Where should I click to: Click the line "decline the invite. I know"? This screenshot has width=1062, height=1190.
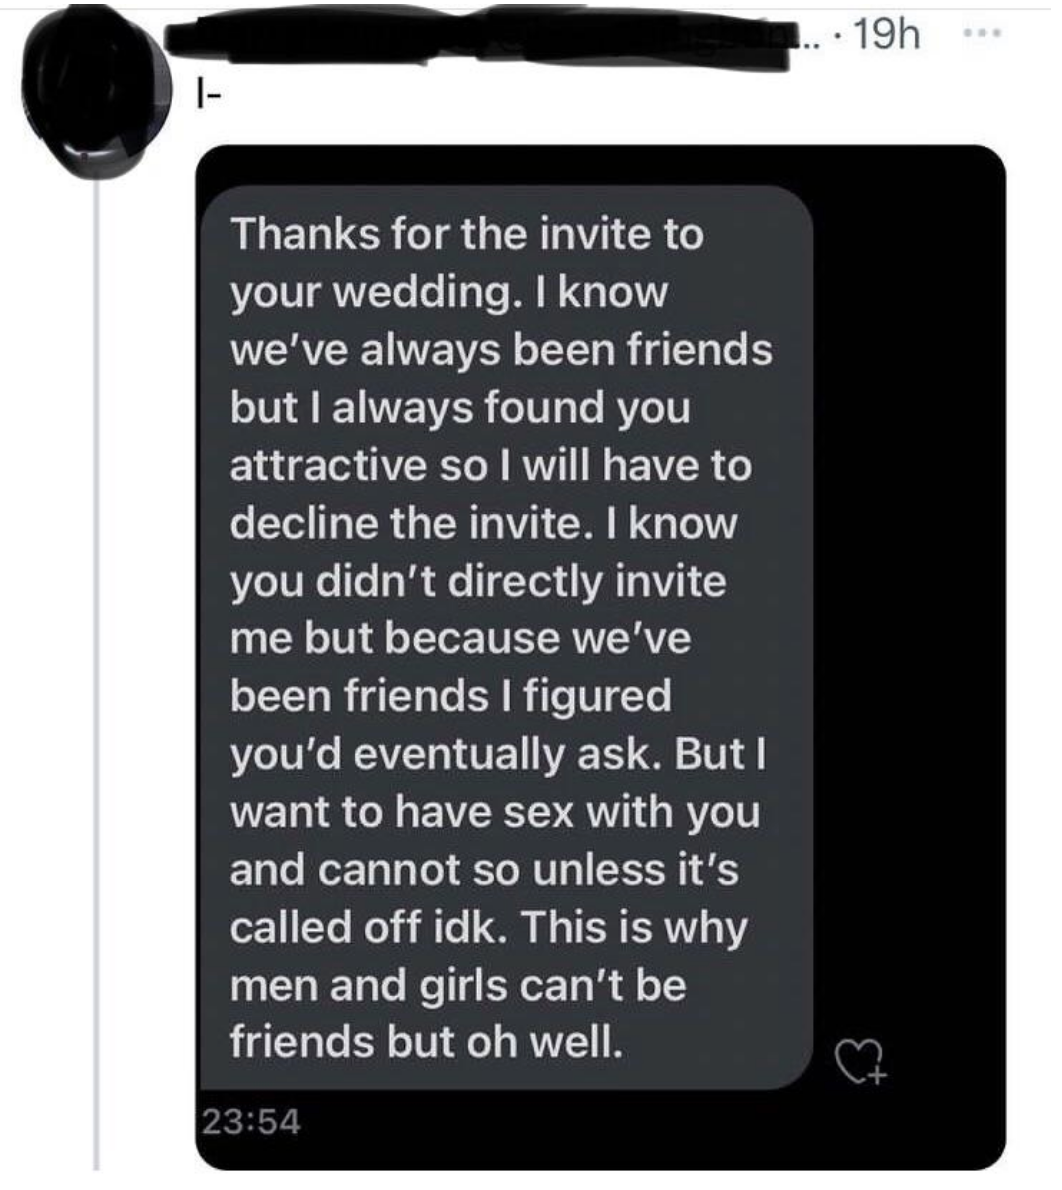point(482,524)
